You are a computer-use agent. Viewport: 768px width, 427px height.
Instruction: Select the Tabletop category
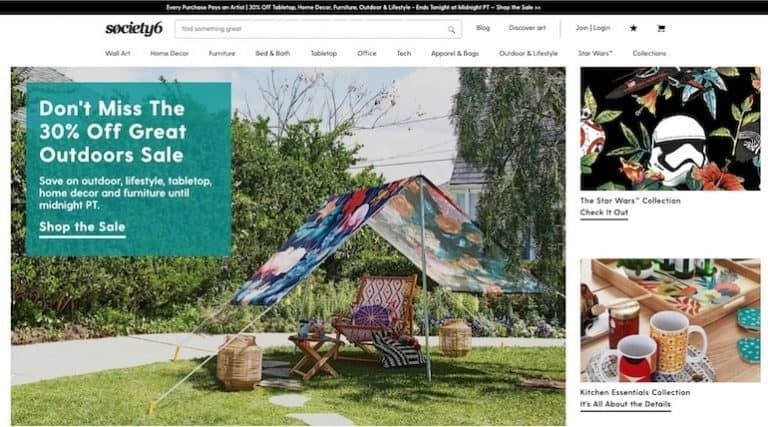coord(324,53)
